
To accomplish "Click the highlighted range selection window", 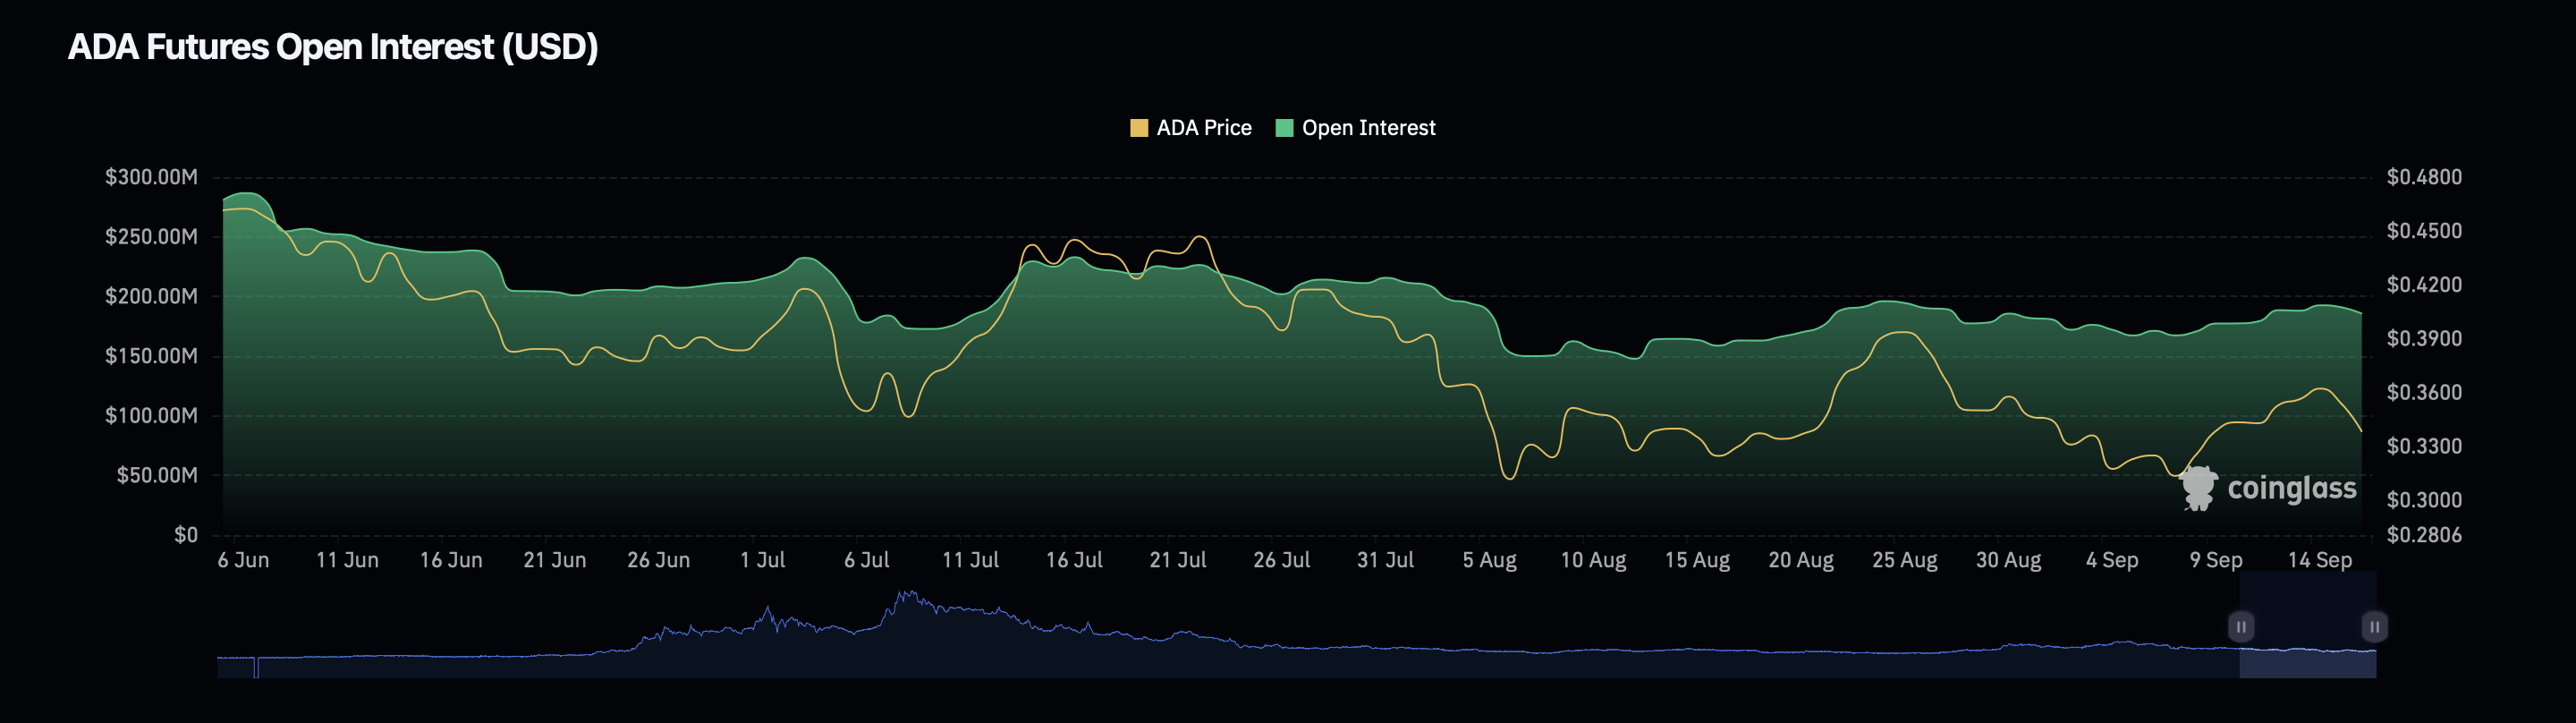I will [x=2307, y=625].
